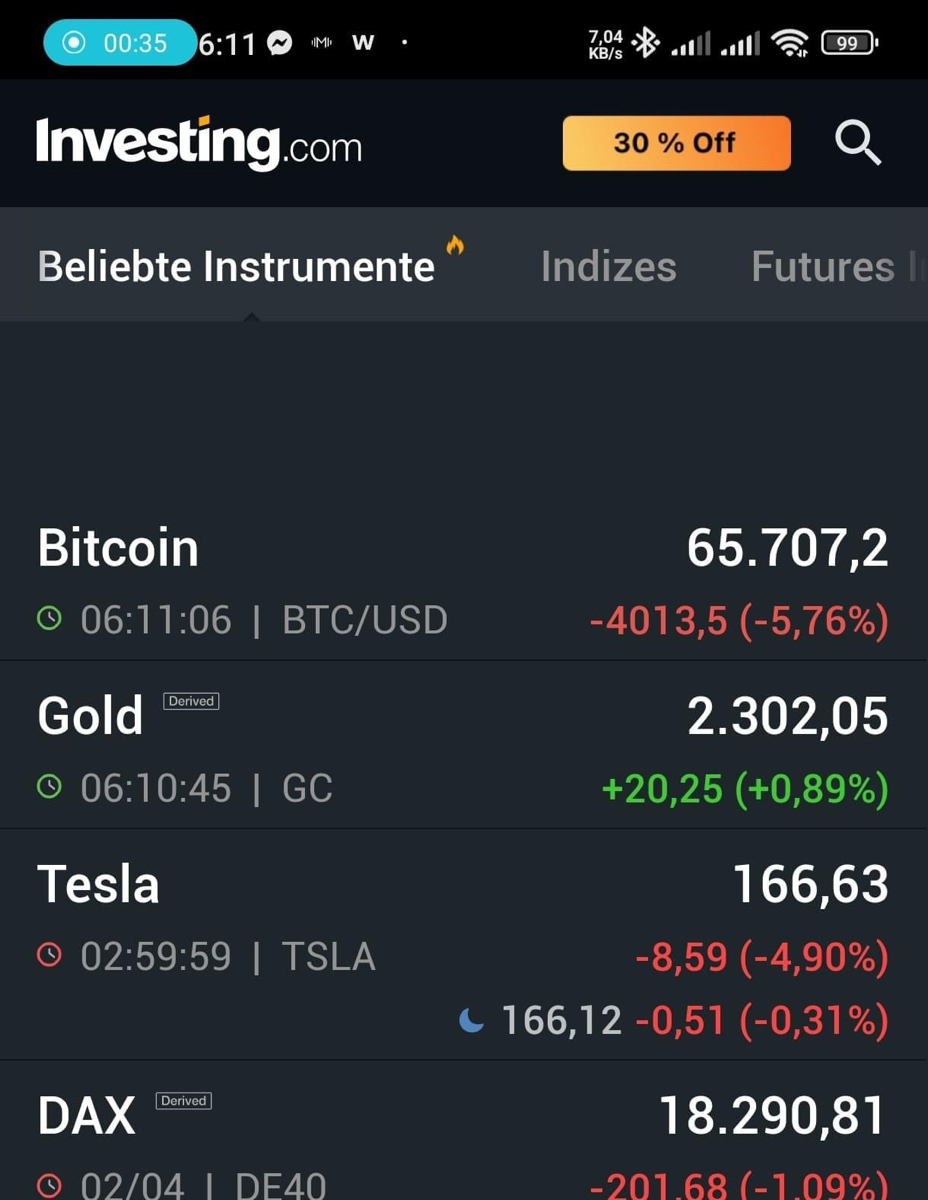The image size is (928, 1200).
Task: Tap the flame icon beside Beliebte Instrumente
Action: pos(455,245)
